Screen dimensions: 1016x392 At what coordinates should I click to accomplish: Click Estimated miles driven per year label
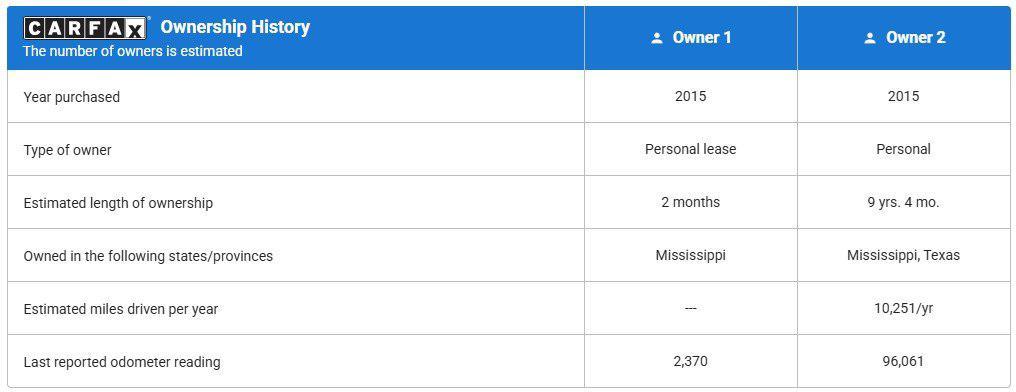(x=121, y=309)
